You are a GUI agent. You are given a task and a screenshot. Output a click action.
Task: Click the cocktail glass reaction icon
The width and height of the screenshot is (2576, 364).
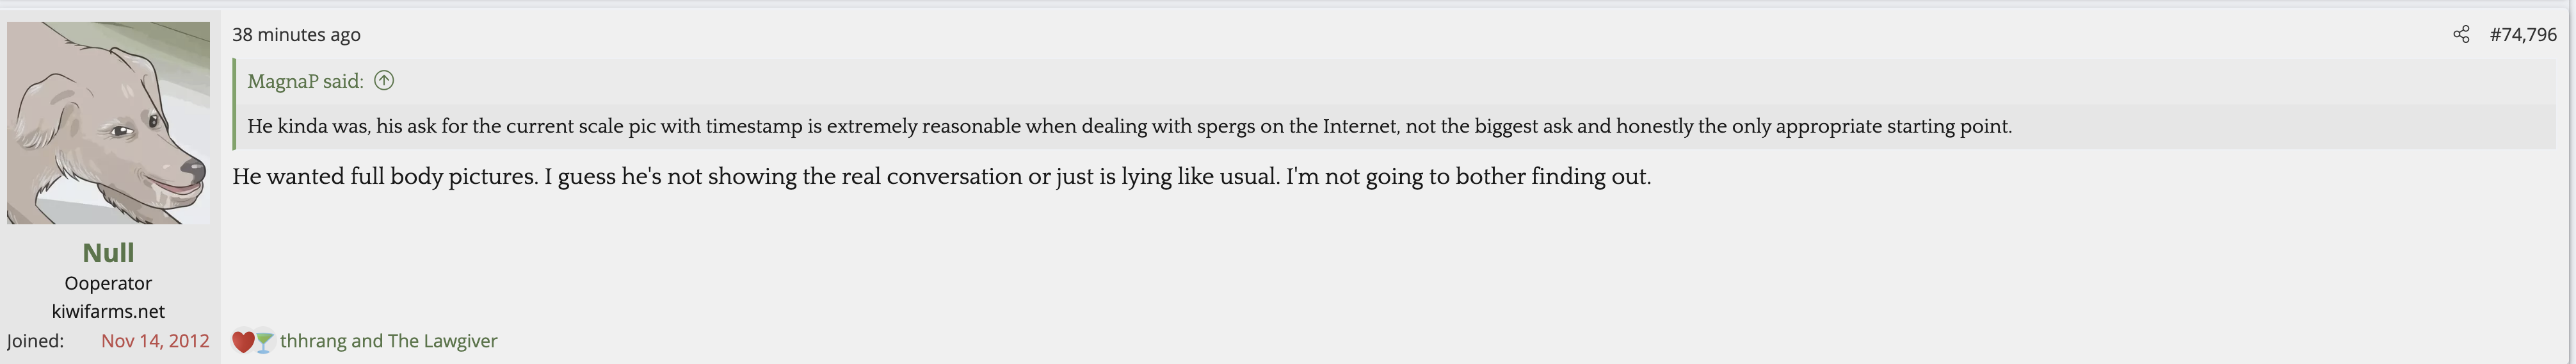pyautogui.click(x=264, y=342)
